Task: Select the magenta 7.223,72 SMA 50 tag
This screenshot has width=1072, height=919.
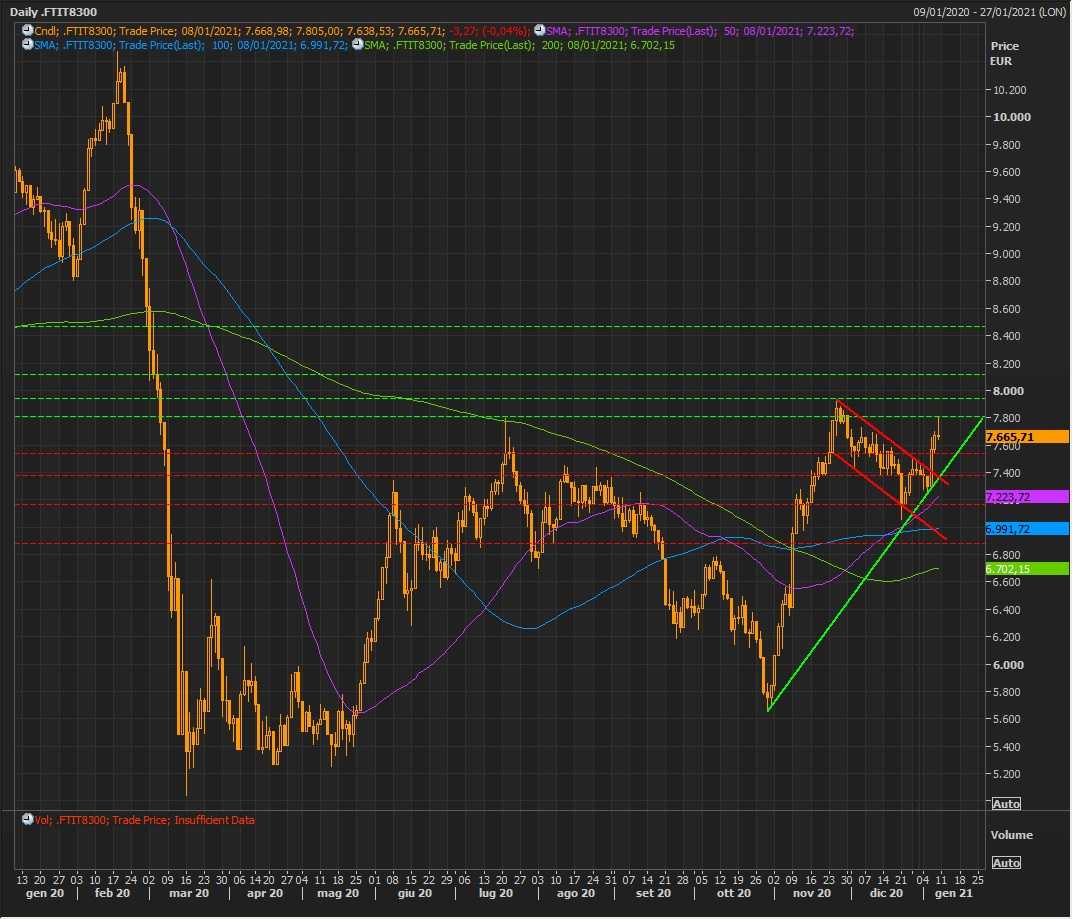Action: (x=1026, y=497)
